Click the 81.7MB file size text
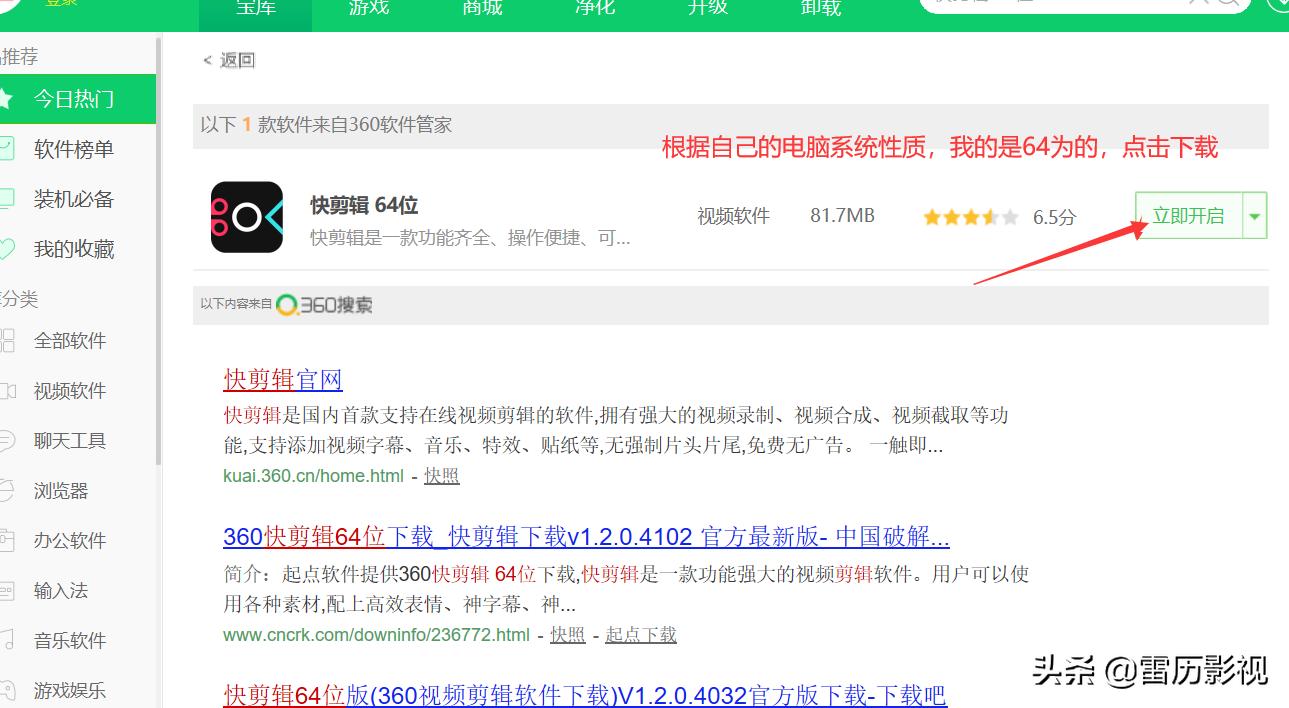 [842, 216]
